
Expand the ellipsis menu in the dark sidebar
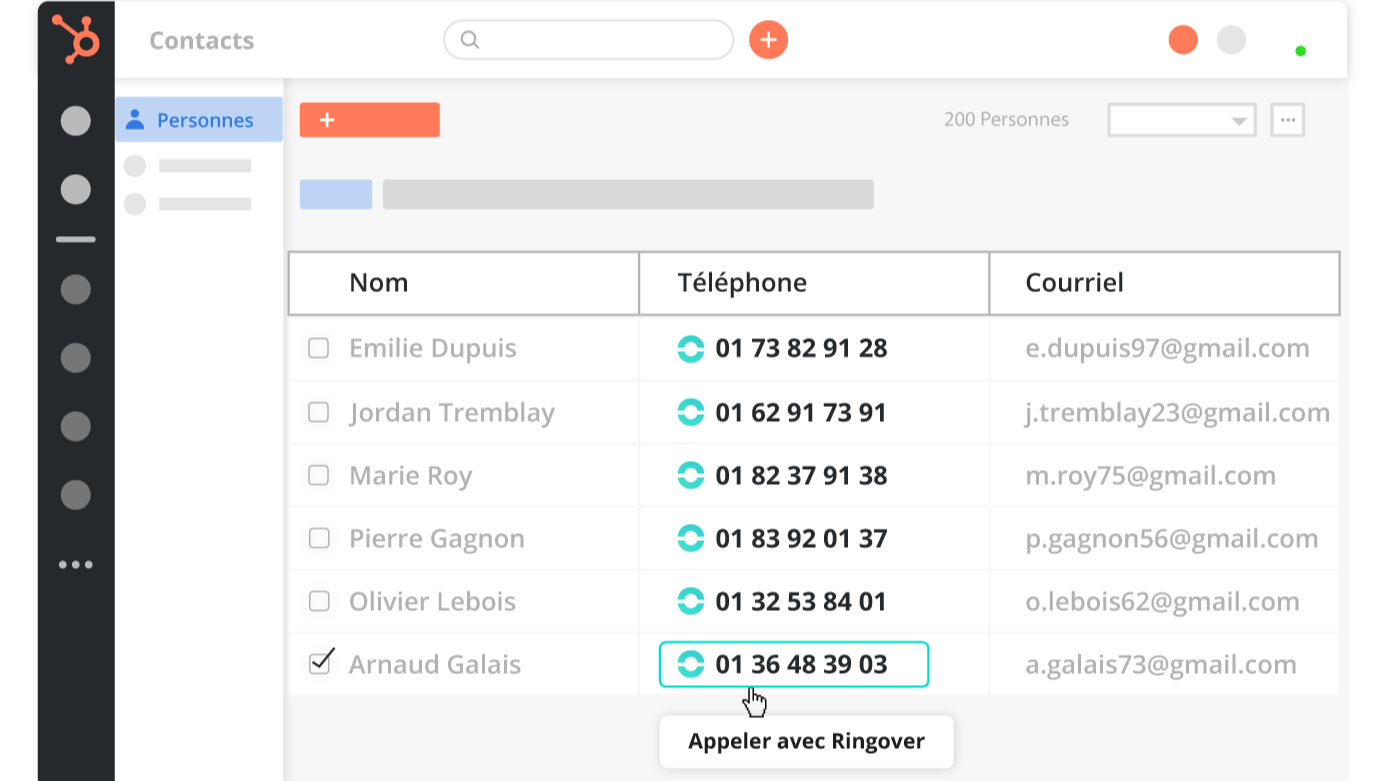coord(75,564)
